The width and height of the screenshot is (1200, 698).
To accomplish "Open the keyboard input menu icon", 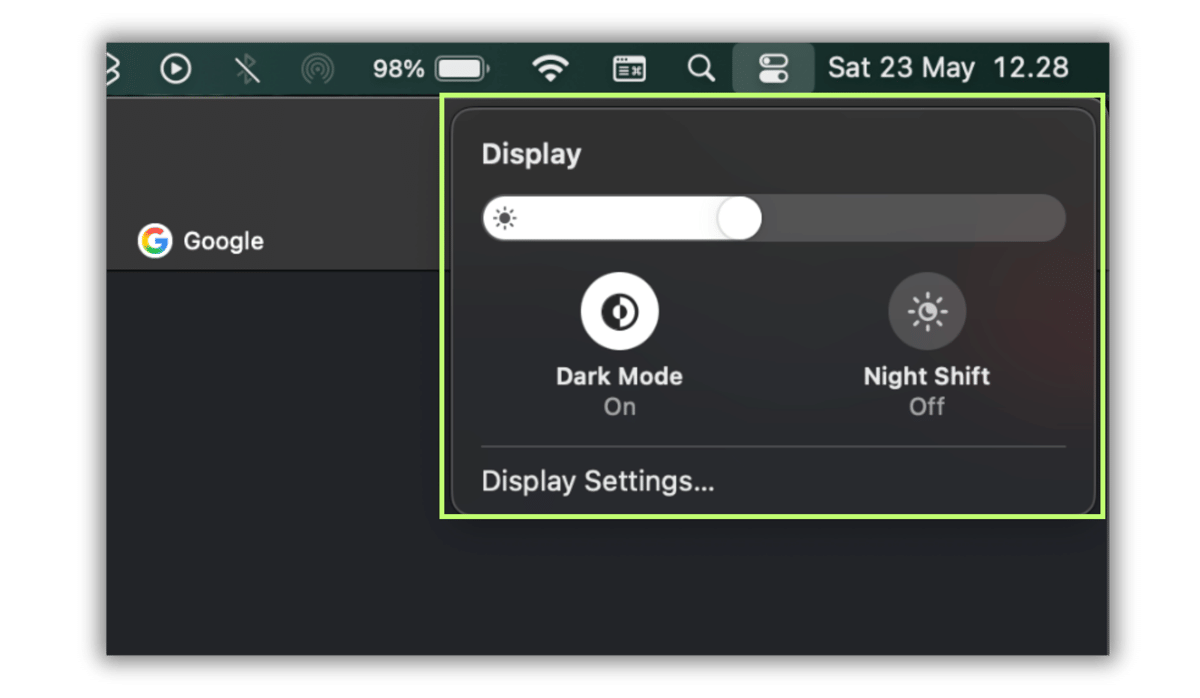I will coord(629,69).
